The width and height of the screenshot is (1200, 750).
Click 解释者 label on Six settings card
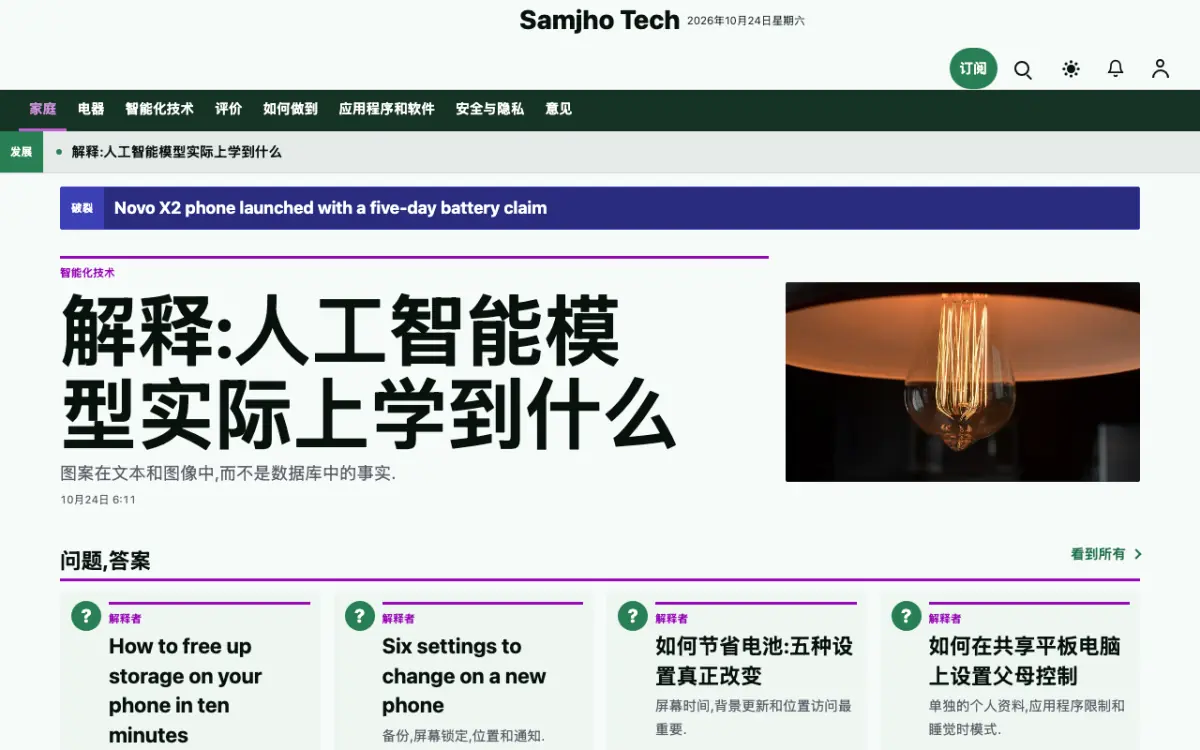398,619
